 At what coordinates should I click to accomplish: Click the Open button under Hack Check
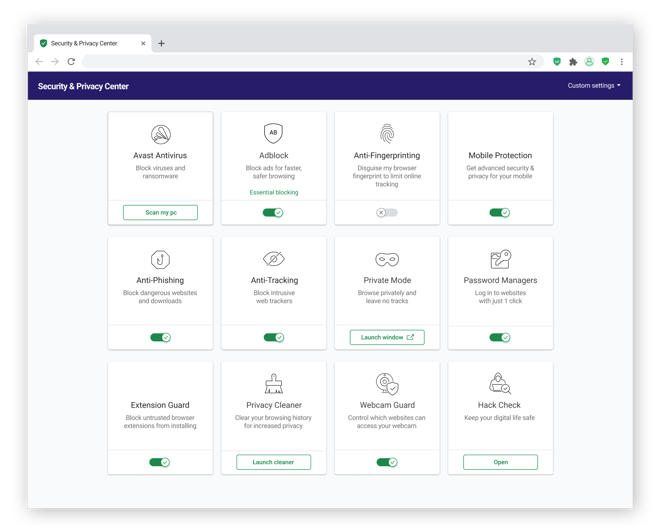coord(500,462)
